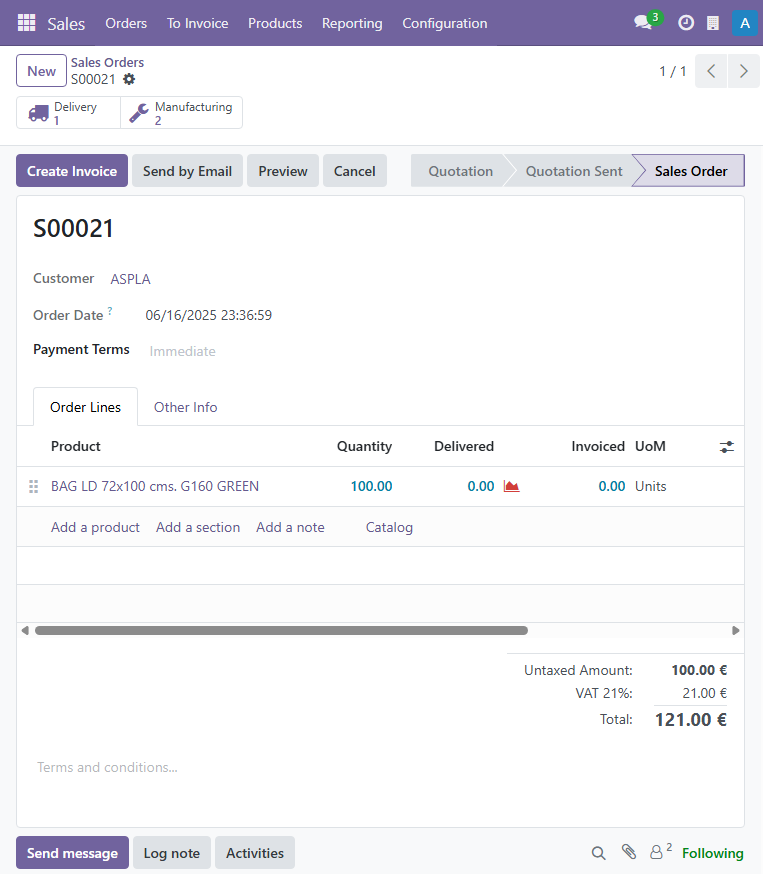
Task: Click the Payment Terms Immediate field
Action: click(182, 351)
